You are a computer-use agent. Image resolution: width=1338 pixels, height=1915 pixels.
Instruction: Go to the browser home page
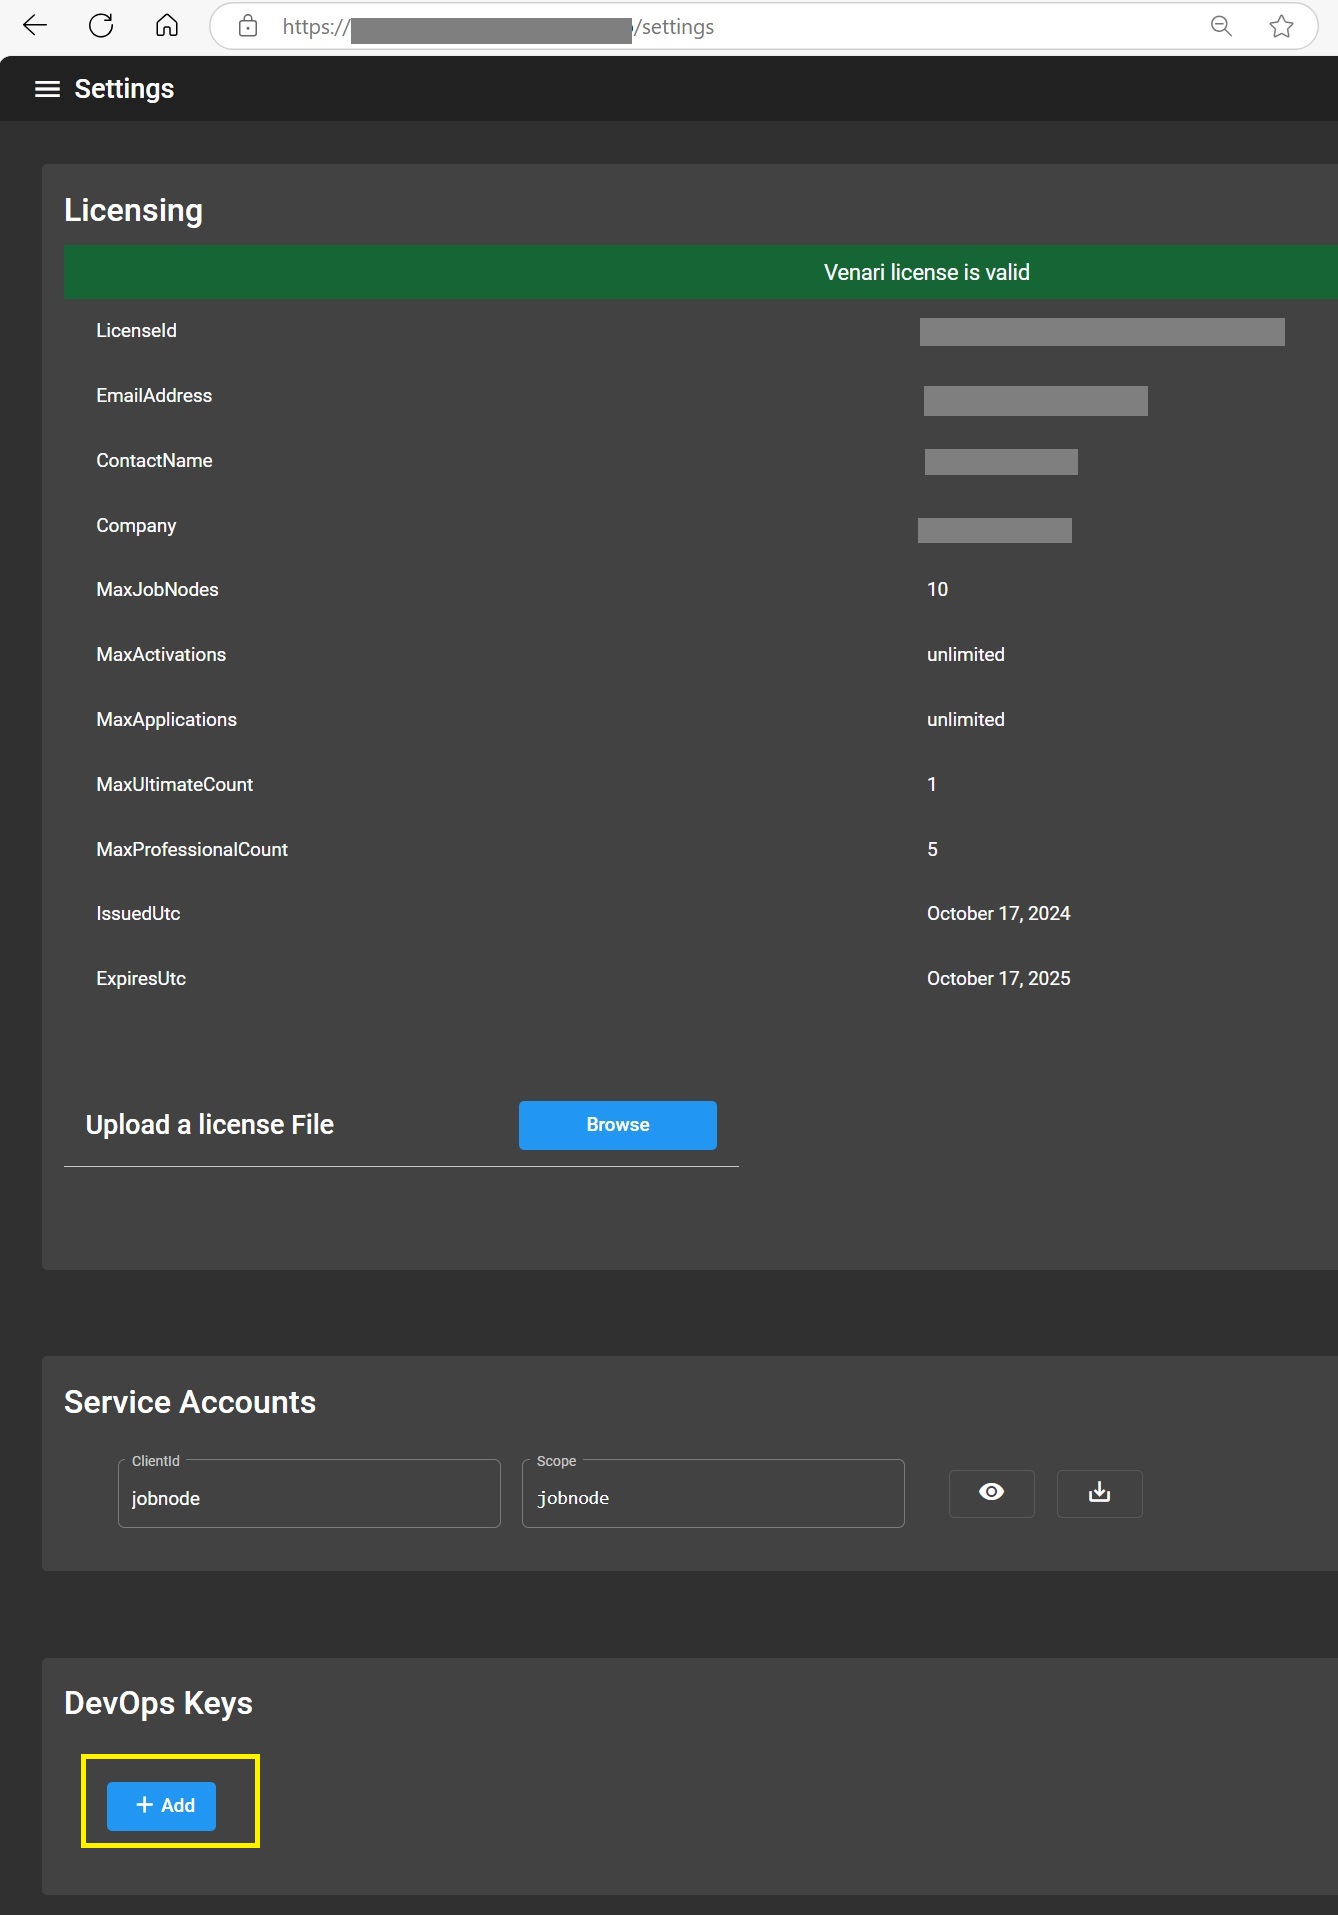[x=167, y=26]
